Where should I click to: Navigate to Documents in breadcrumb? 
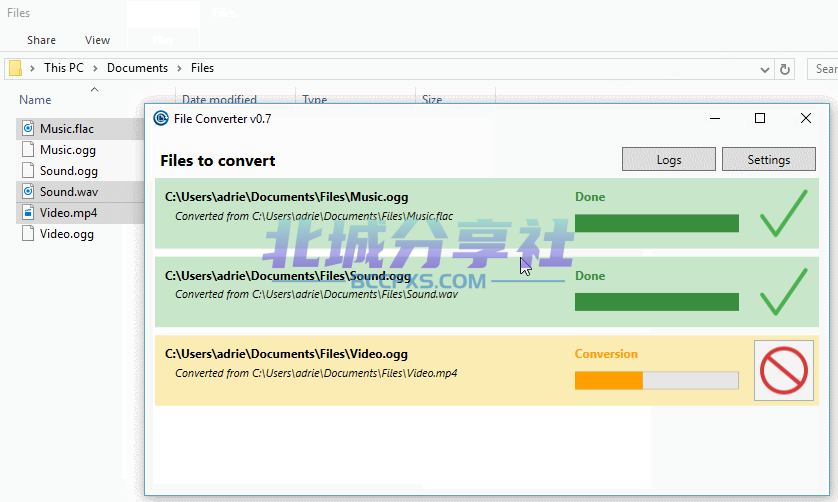137,68
